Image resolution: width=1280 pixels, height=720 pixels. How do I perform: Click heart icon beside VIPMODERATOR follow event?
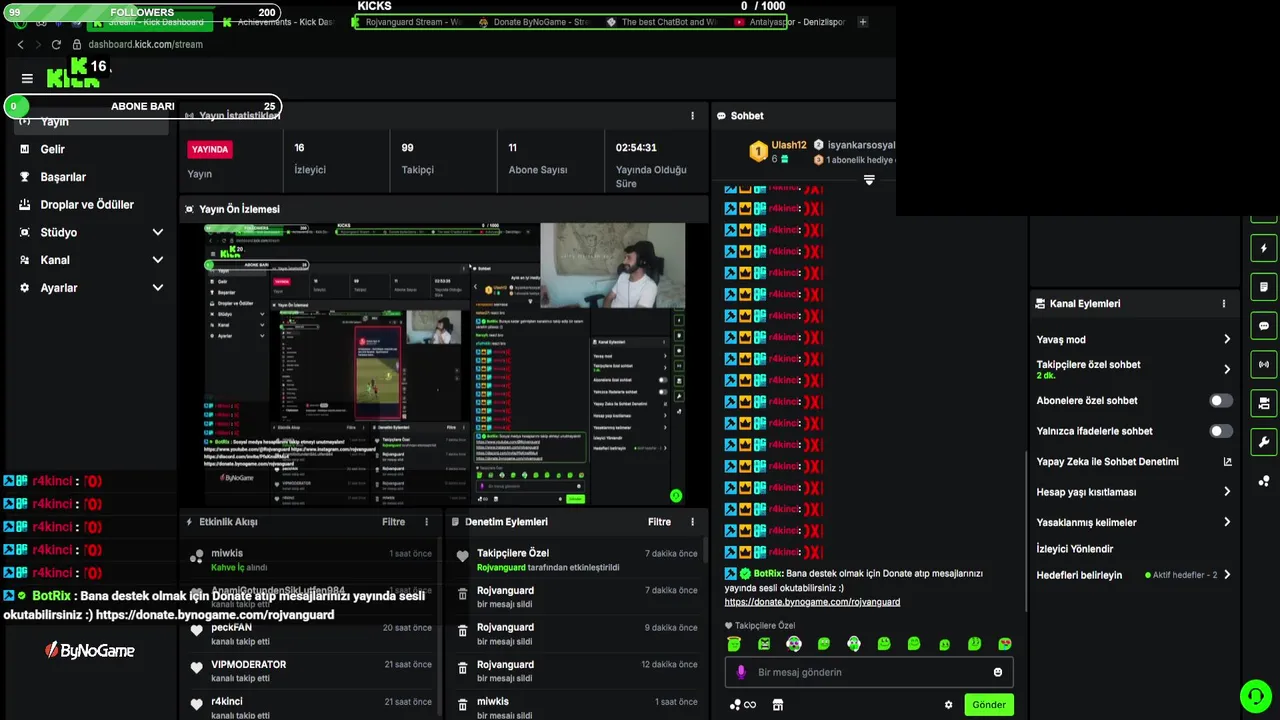196,668
